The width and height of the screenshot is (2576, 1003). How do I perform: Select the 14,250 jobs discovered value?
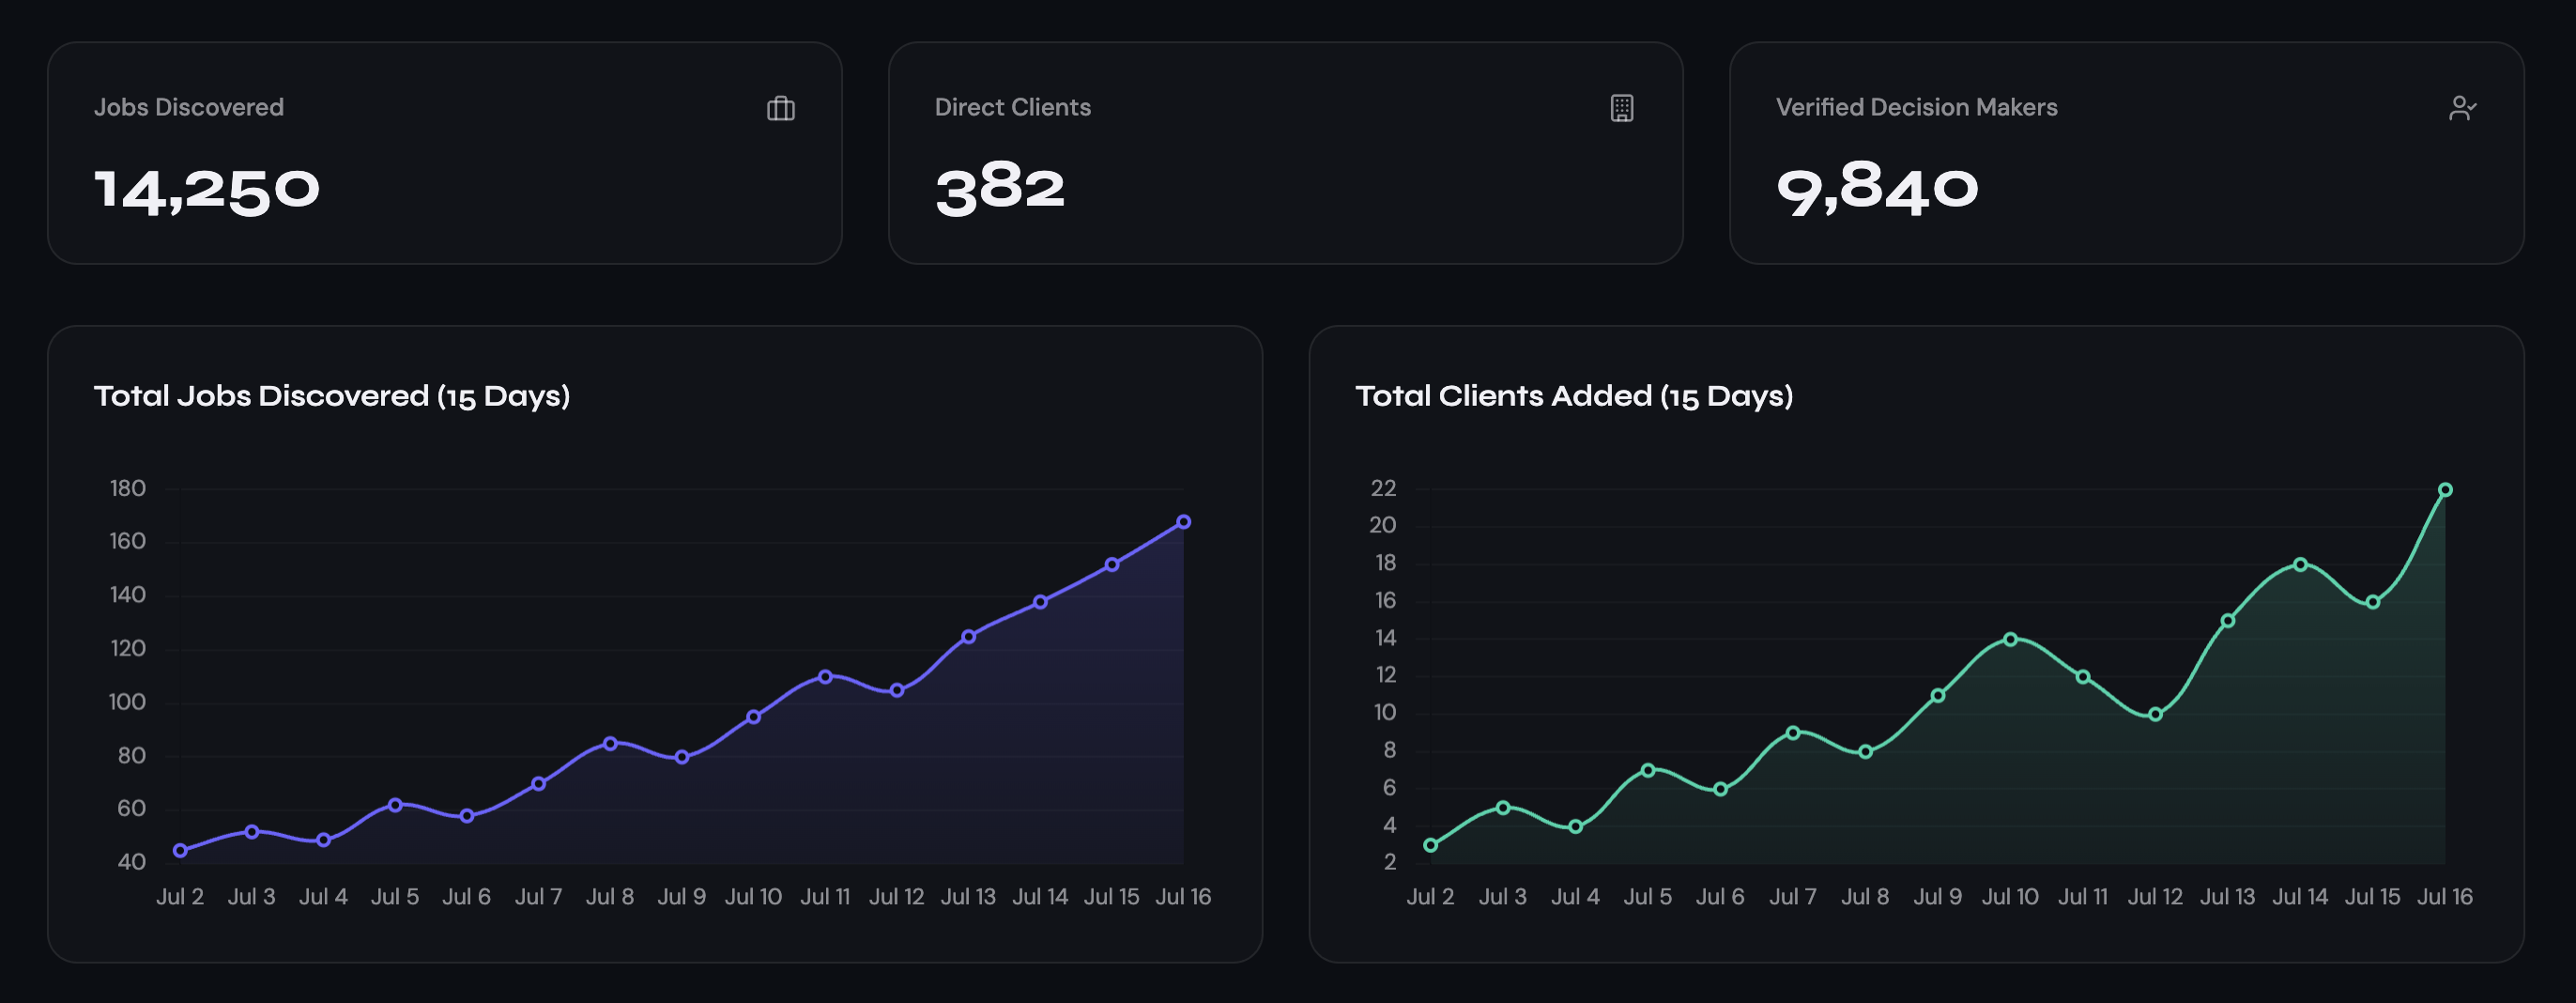(207, 190)
